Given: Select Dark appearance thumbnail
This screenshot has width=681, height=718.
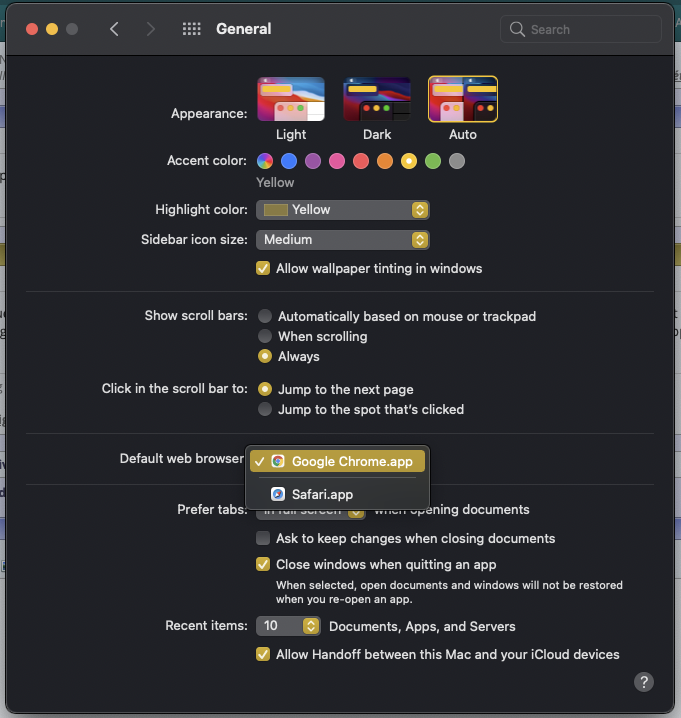Looking at the screenshot, I should point(377,99).
